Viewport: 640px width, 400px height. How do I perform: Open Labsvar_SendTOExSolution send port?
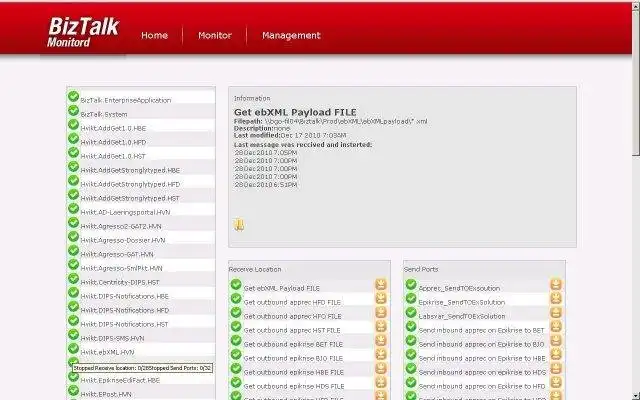(x=462, y=316)
